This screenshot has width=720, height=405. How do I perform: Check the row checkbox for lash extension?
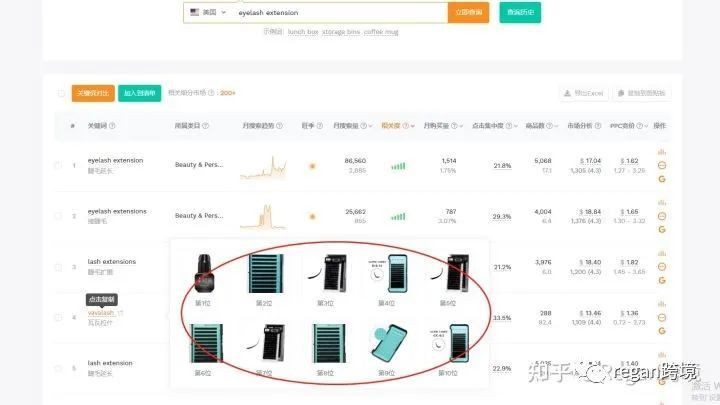(x=58, y=368)
